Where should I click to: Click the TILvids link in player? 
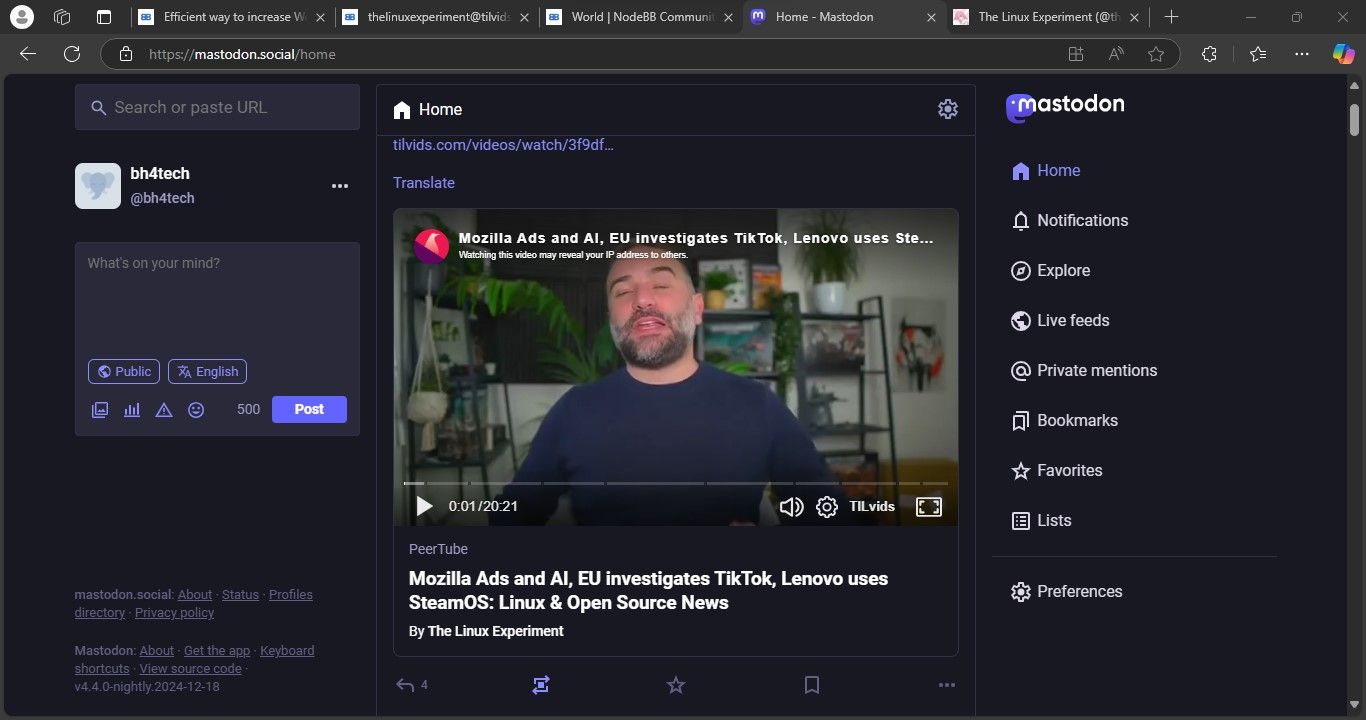click(x=872, y=507)
